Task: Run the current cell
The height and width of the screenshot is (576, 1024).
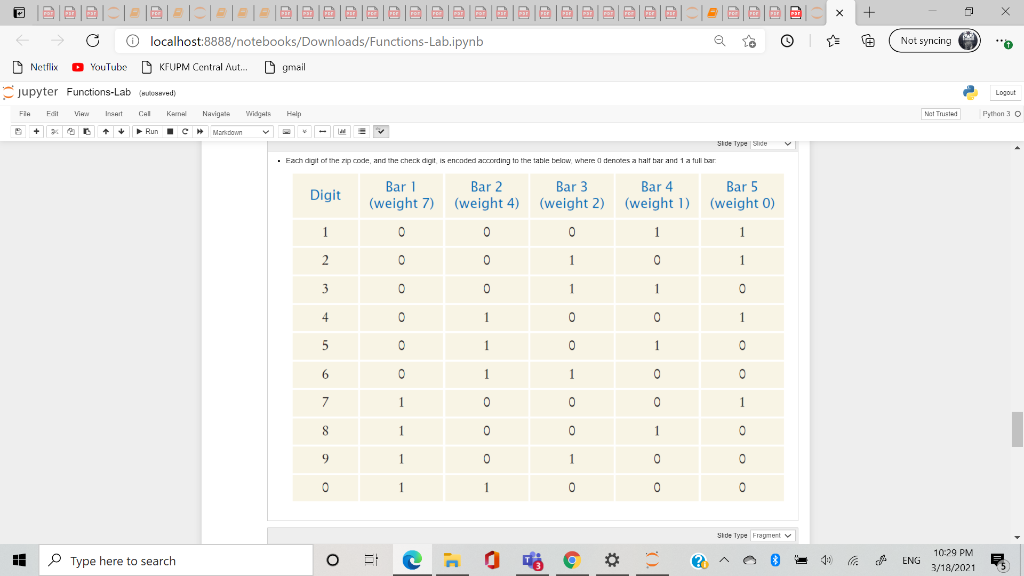Action: pyautogui.click(x=147, y=131)
